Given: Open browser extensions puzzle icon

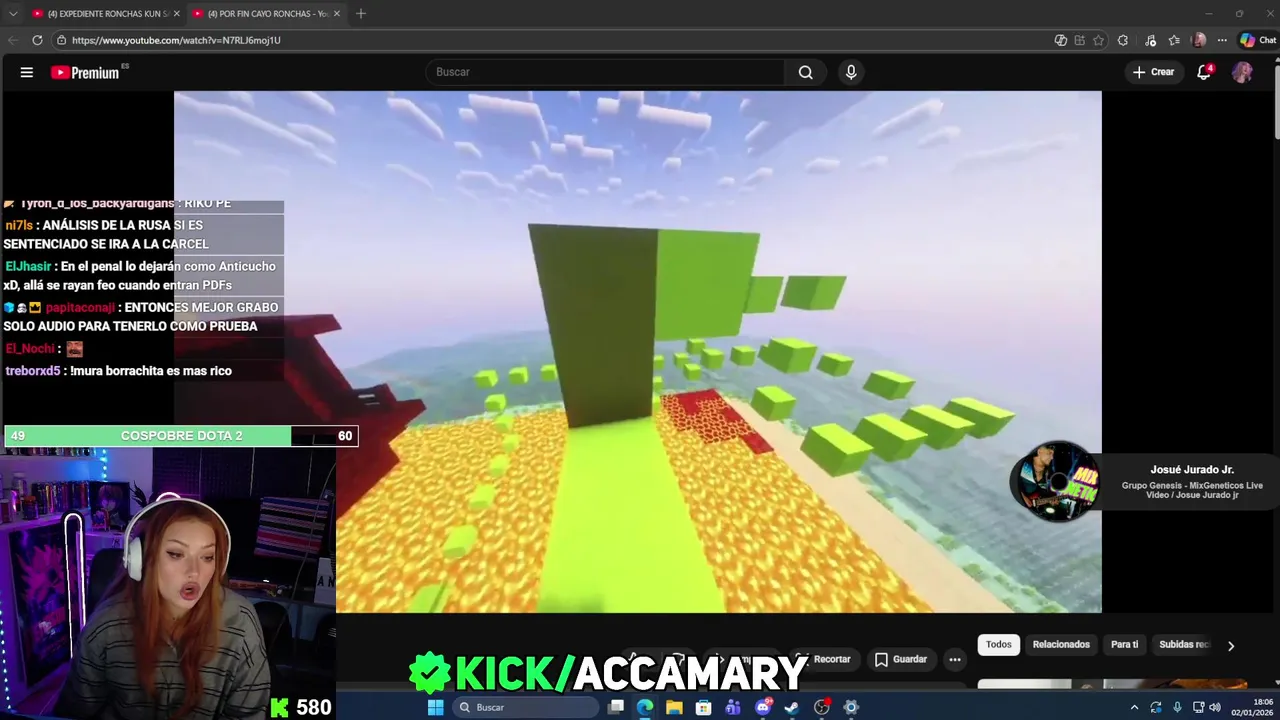Looking at the screenshot, I should tap(1123, 40).
